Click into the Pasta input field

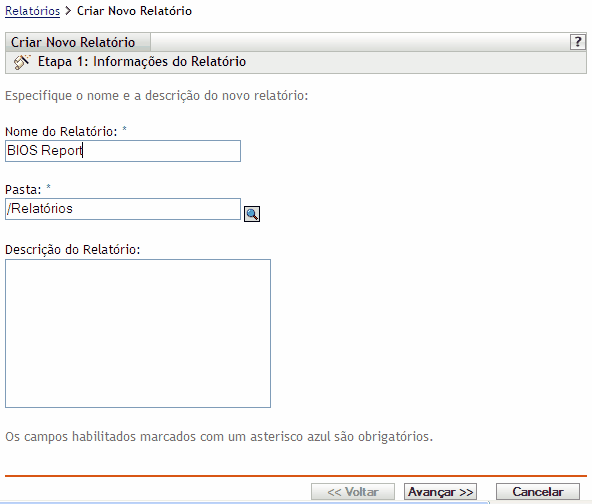click(123, 209)
